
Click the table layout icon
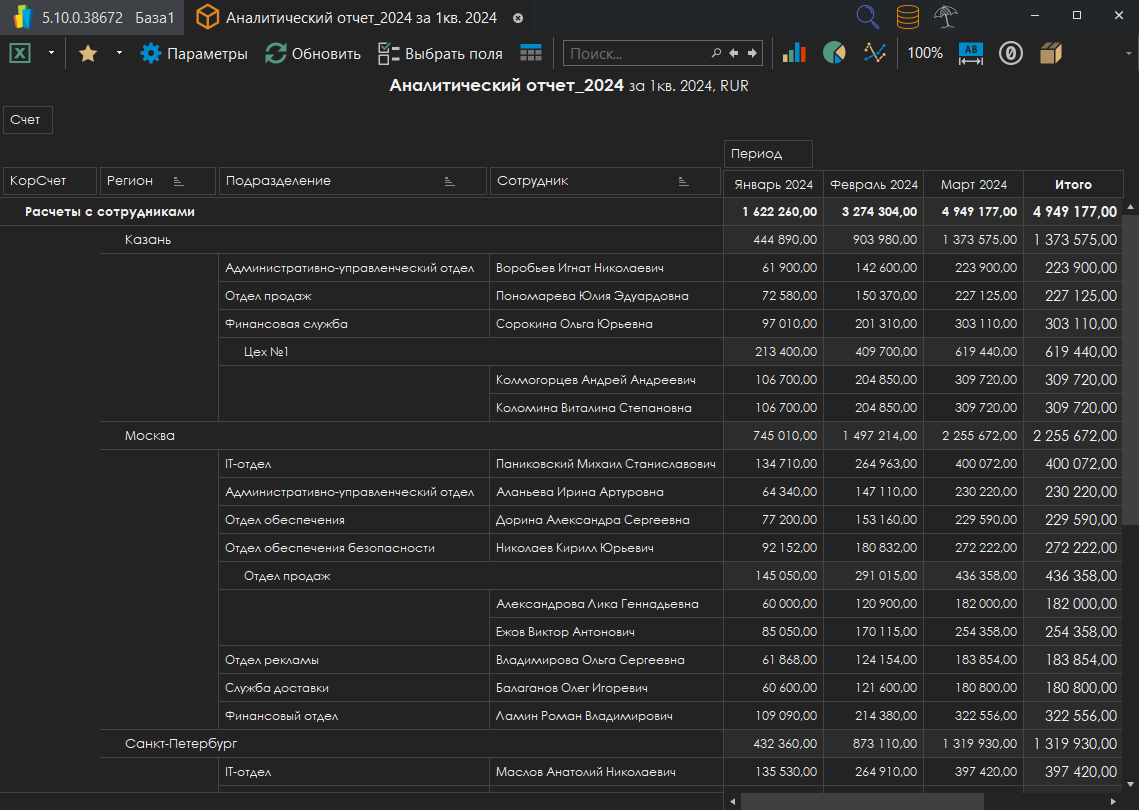(x=531, y=54)
